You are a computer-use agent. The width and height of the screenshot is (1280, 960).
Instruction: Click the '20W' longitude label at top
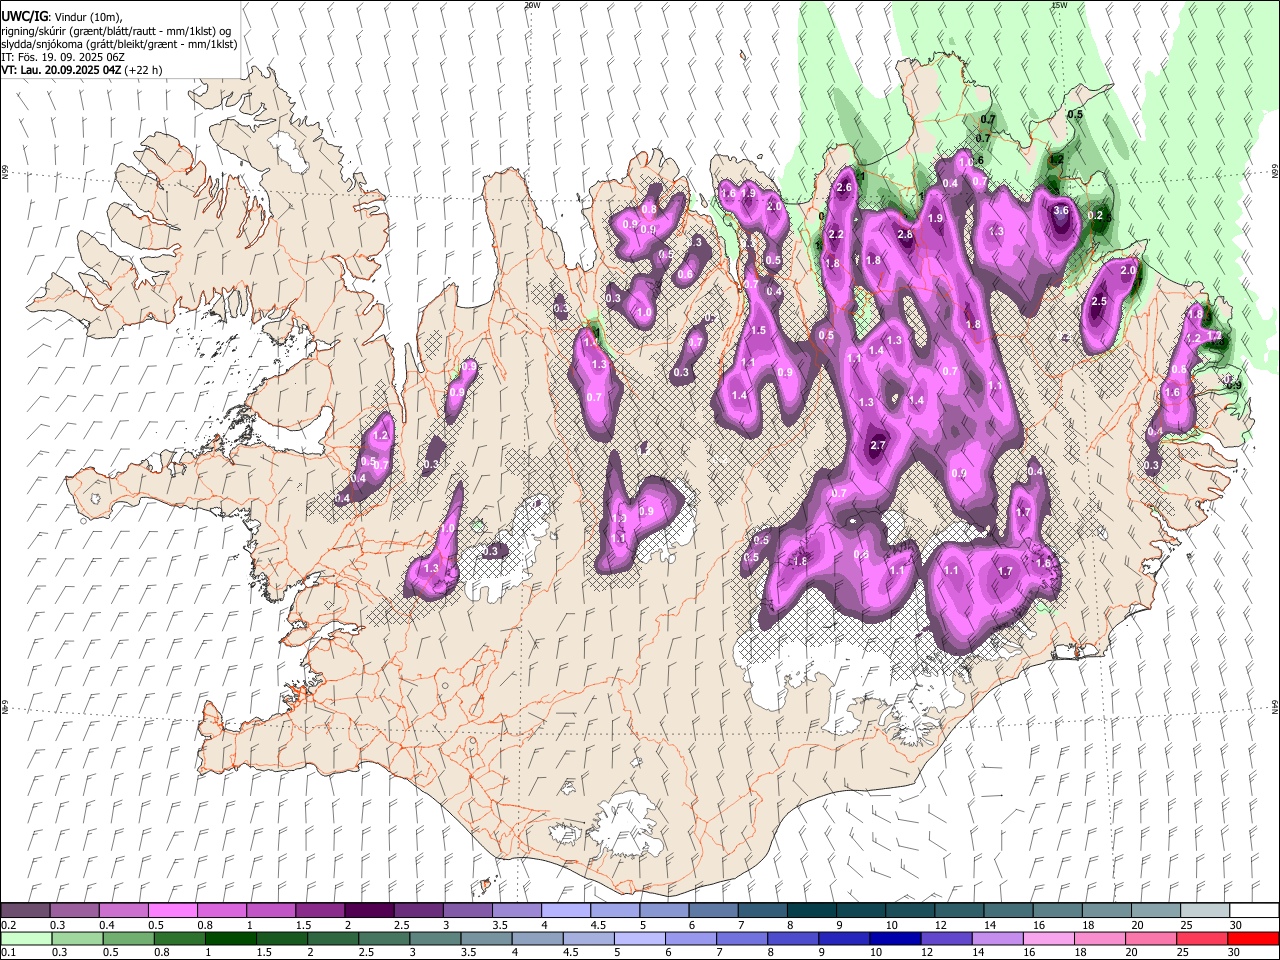[532, 5]
